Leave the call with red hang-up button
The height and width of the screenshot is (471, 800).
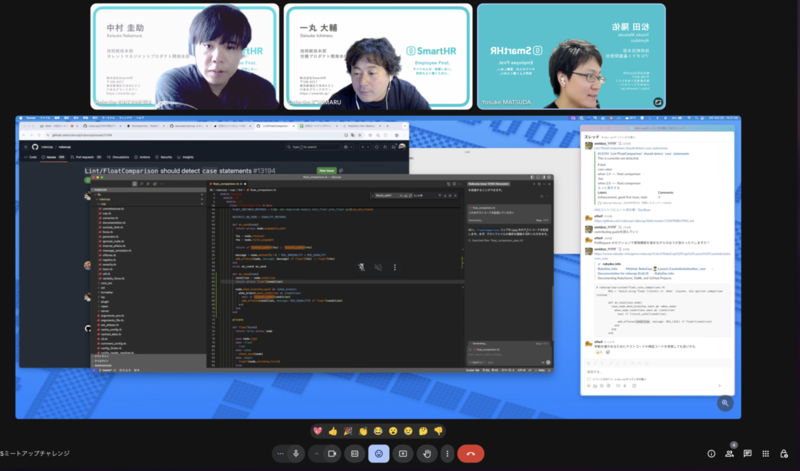click(x=470, y=454)
